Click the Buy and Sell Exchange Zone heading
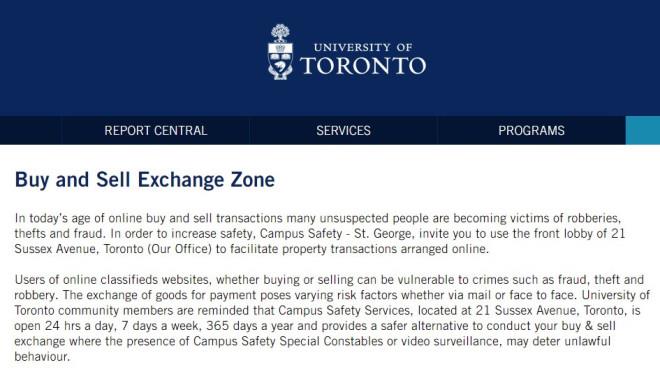This screenshot has height=374, width=660. [145, 180]
